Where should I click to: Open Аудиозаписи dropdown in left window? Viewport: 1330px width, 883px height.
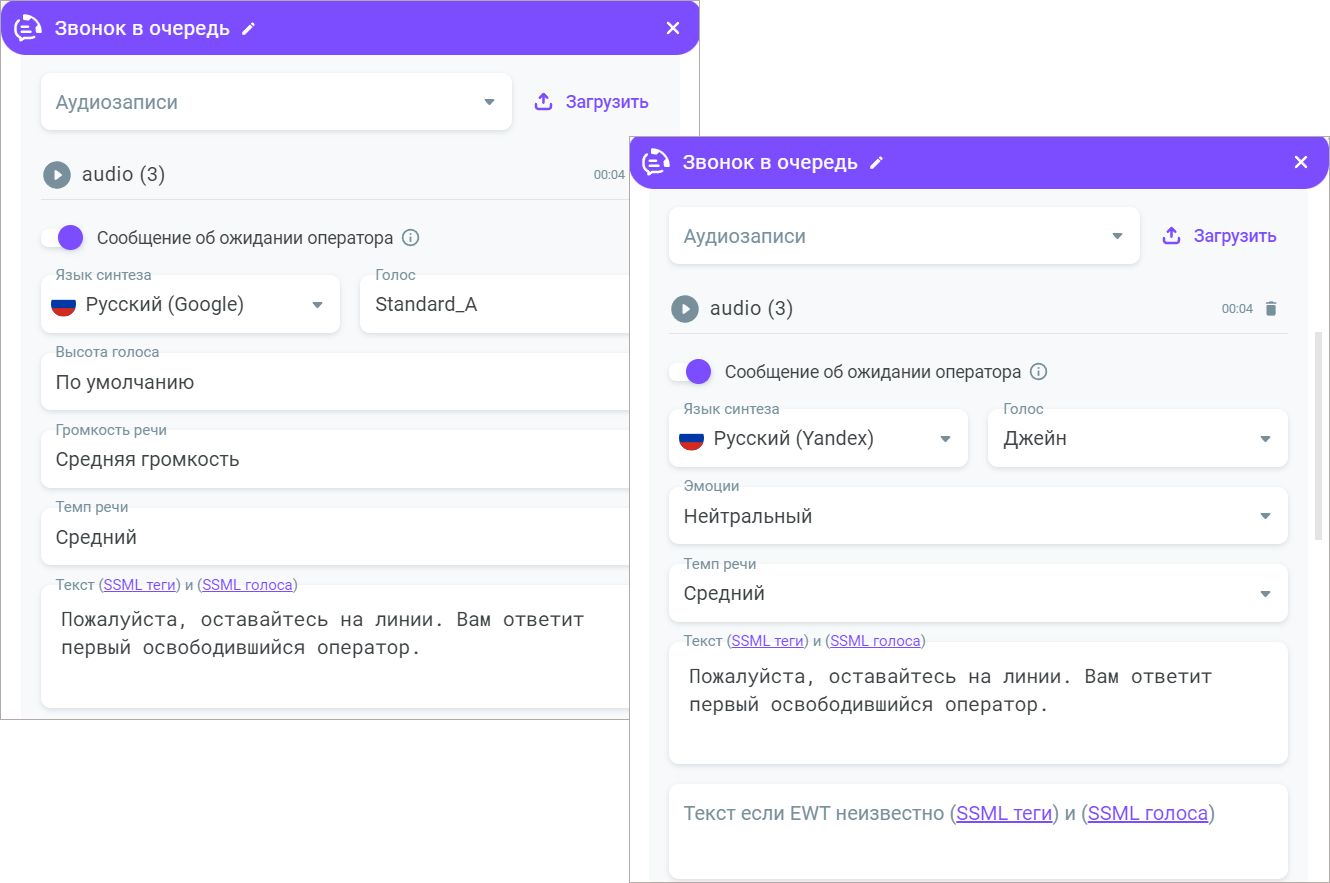point(276,102)
